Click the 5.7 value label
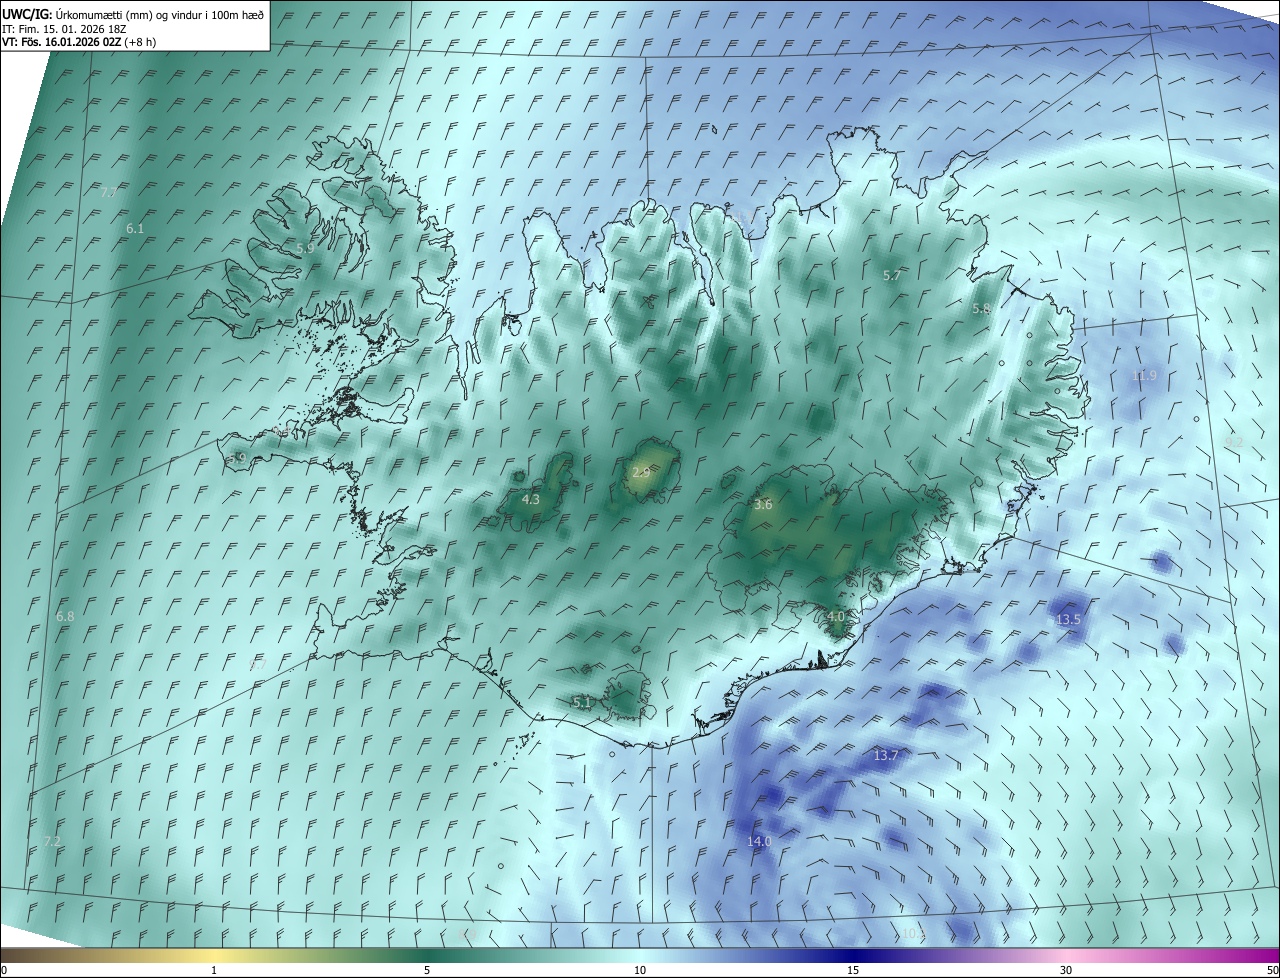 pos(892,275)
